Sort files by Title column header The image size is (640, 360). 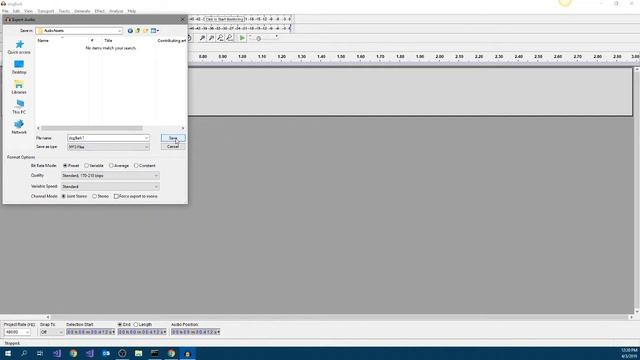(108, 40)
